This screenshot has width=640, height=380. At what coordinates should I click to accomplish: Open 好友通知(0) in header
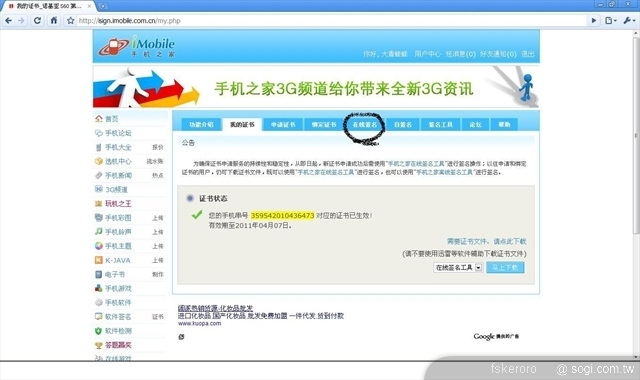(498, 54)
